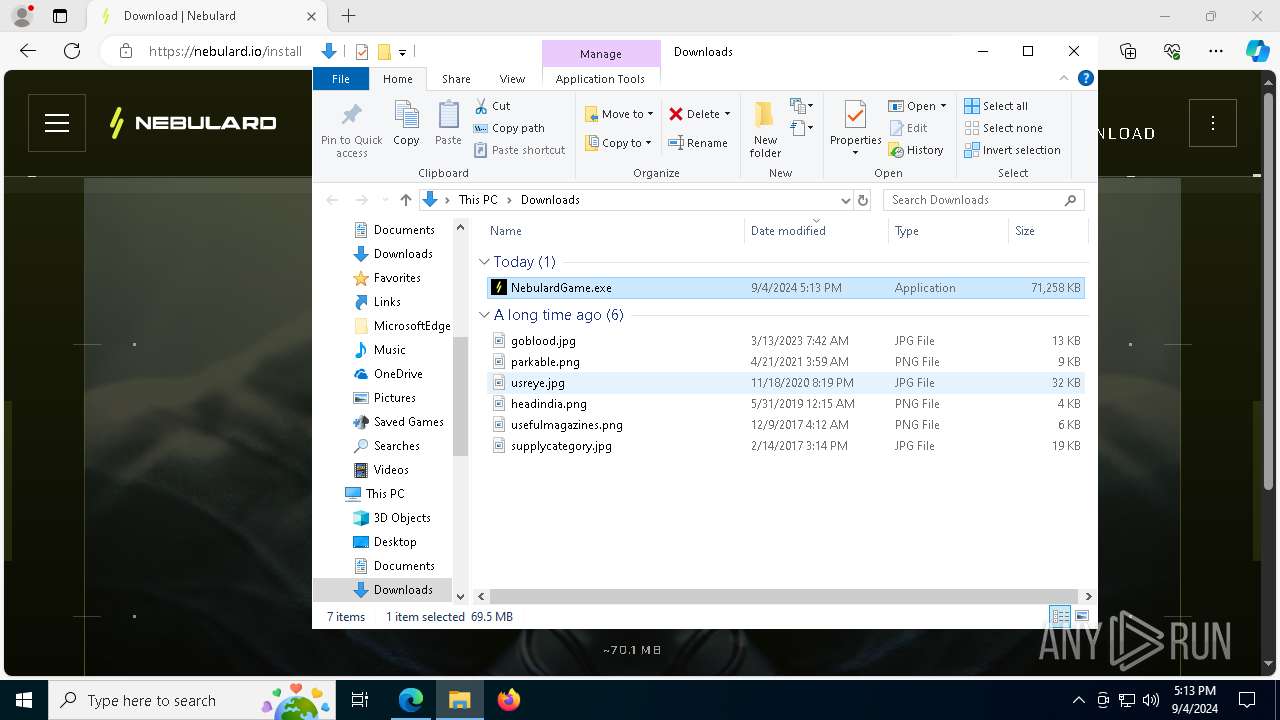
Task: Switch to the Share ribbon tab
Action: [456, 79]
